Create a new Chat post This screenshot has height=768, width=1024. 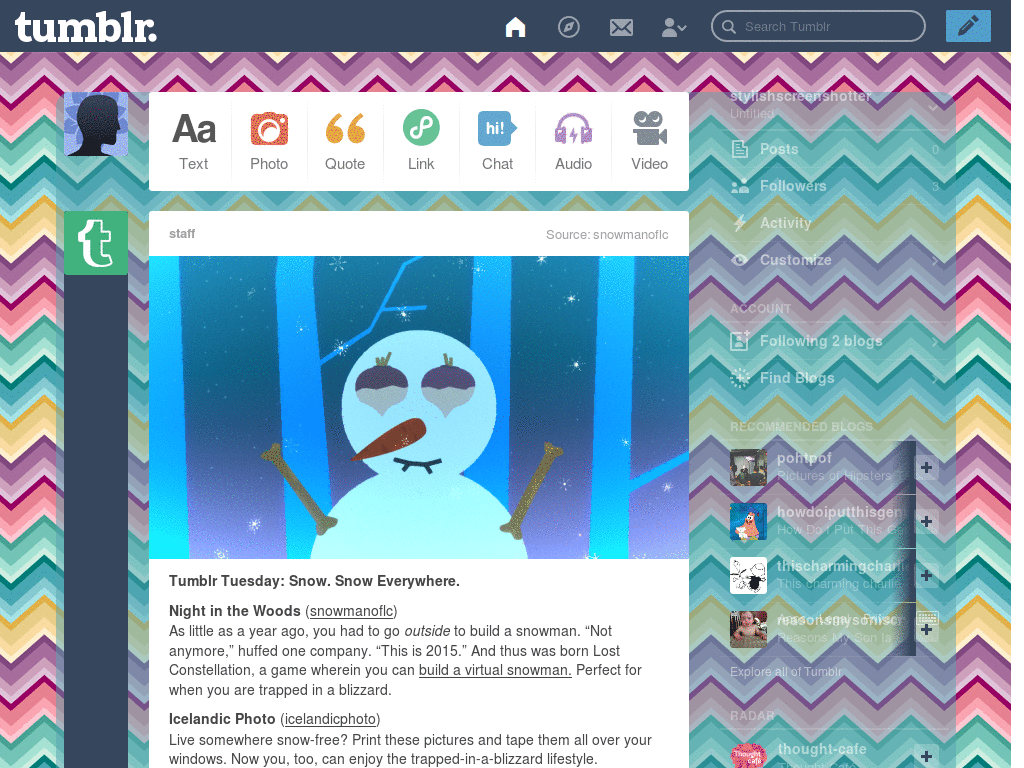click(x=497, y=141)
